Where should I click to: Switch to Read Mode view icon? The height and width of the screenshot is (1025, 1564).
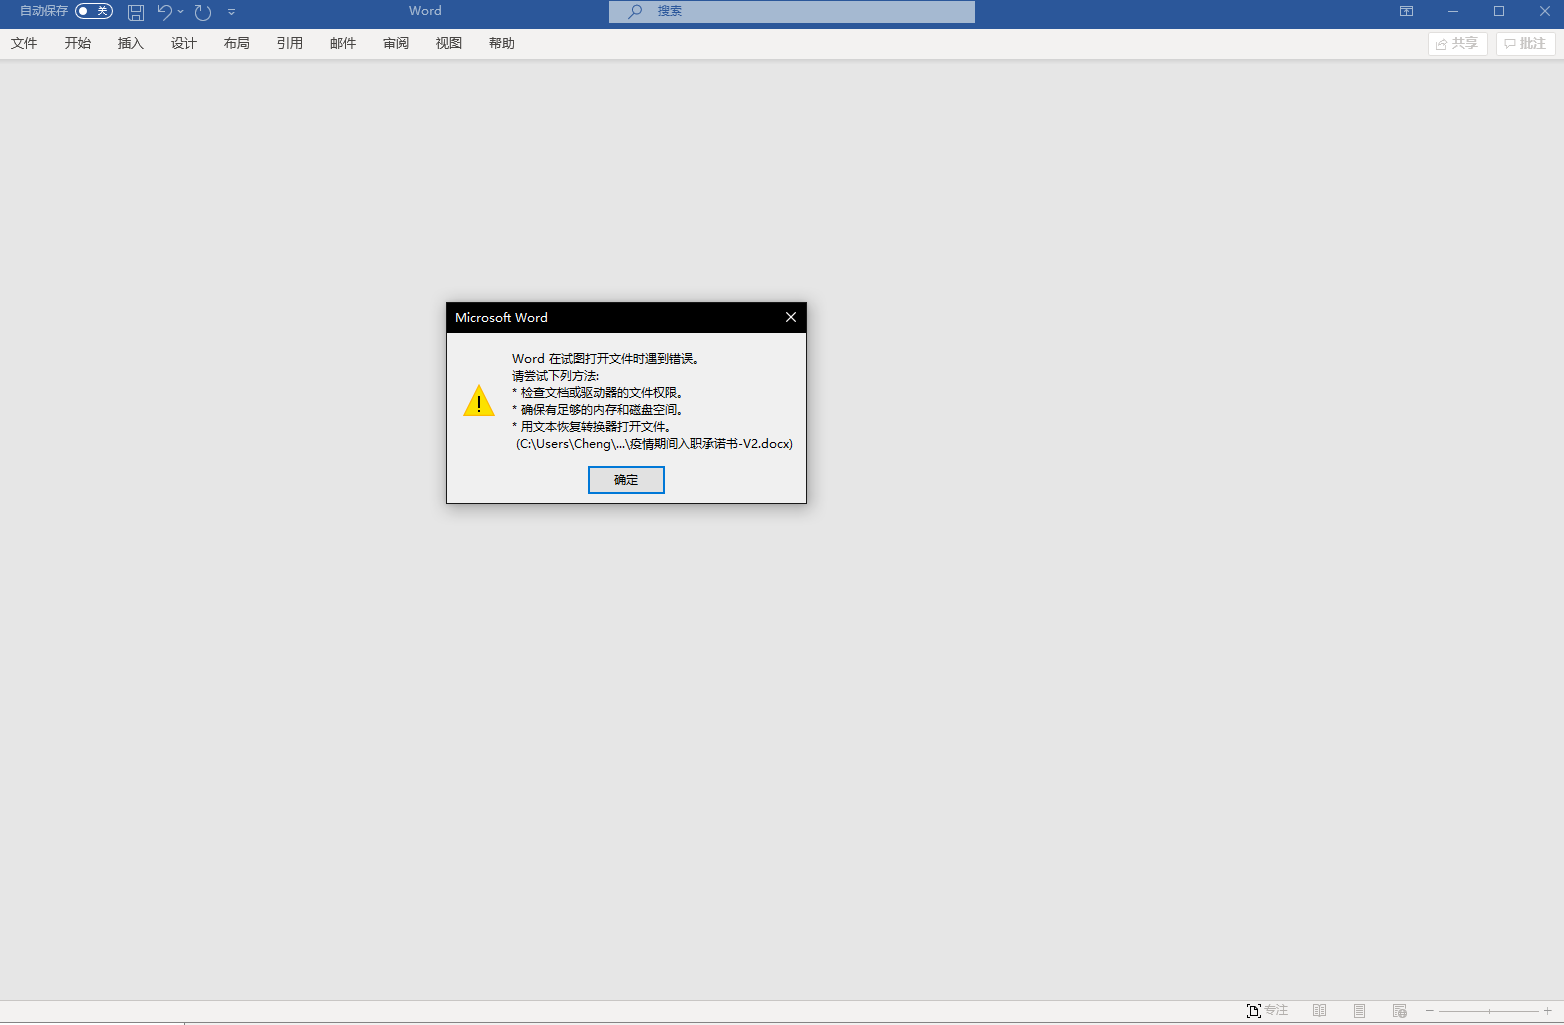click(x=1319, y=1011)
